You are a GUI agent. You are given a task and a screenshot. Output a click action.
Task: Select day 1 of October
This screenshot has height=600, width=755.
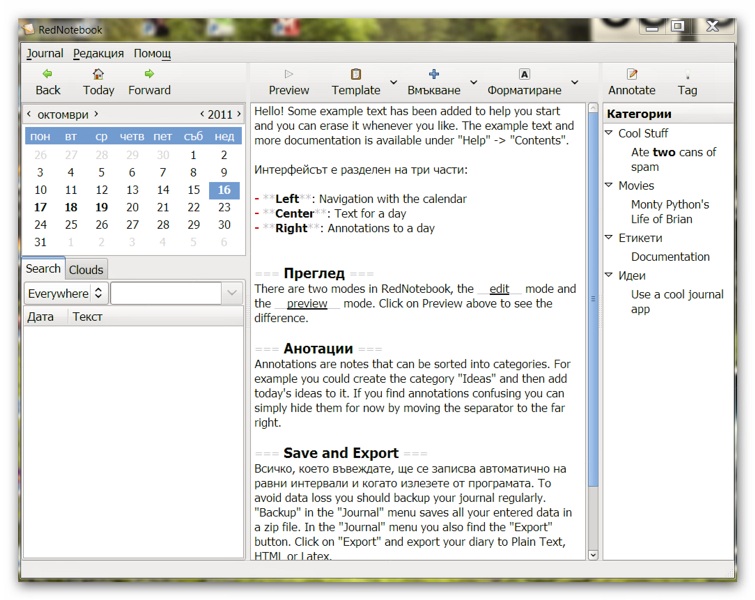[193, 155]
